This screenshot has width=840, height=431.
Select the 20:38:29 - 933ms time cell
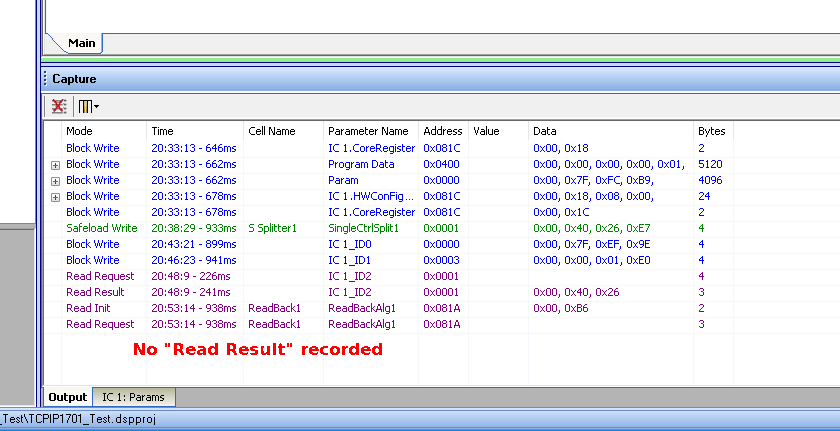coord(193,228)
